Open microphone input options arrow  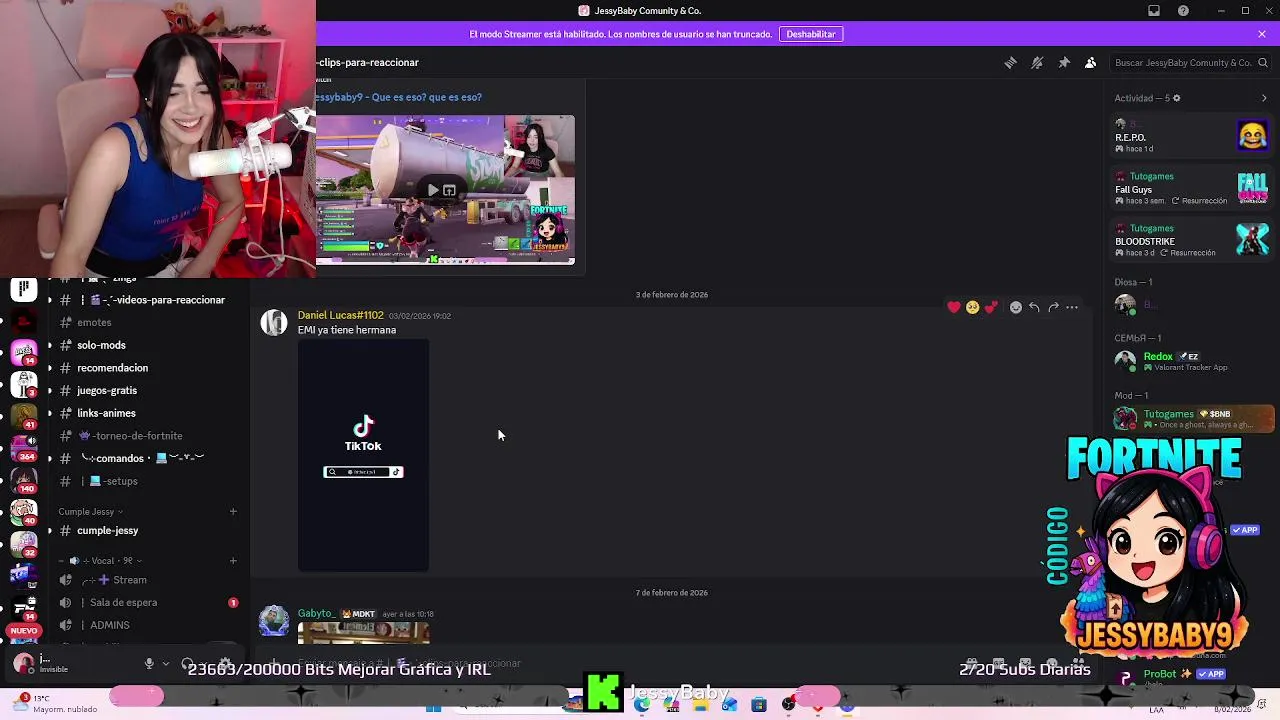pyautogui.click(x=166, y=664)
